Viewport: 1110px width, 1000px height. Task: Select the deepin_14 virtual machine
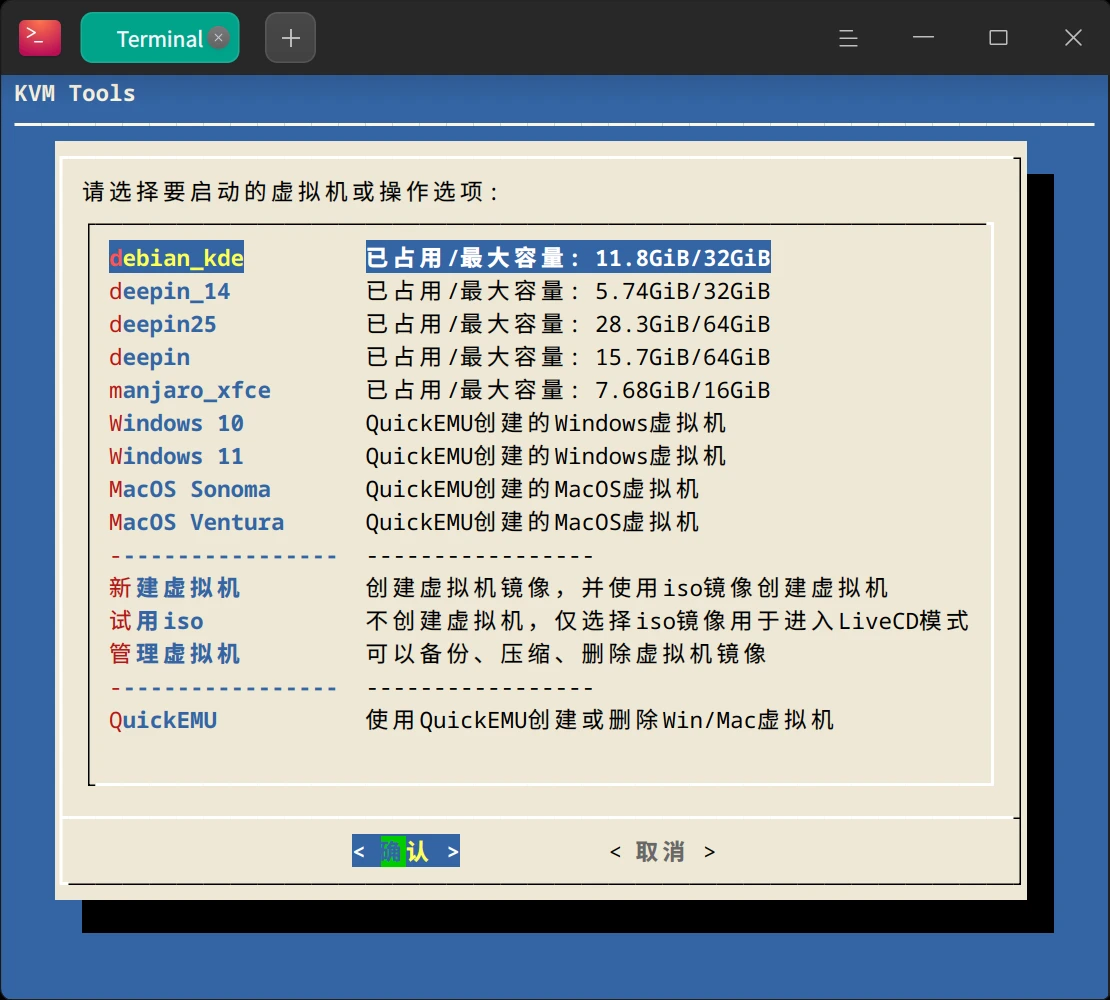click(169, 291)
